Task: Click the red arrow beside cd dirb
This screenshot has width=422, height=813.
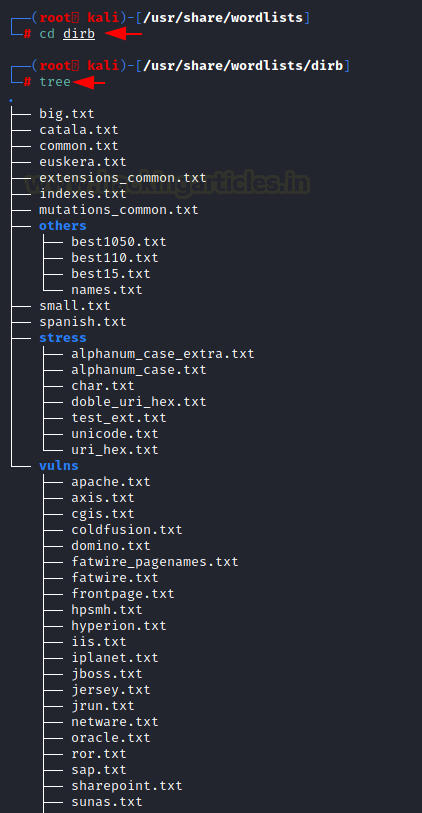Action: 123,34
